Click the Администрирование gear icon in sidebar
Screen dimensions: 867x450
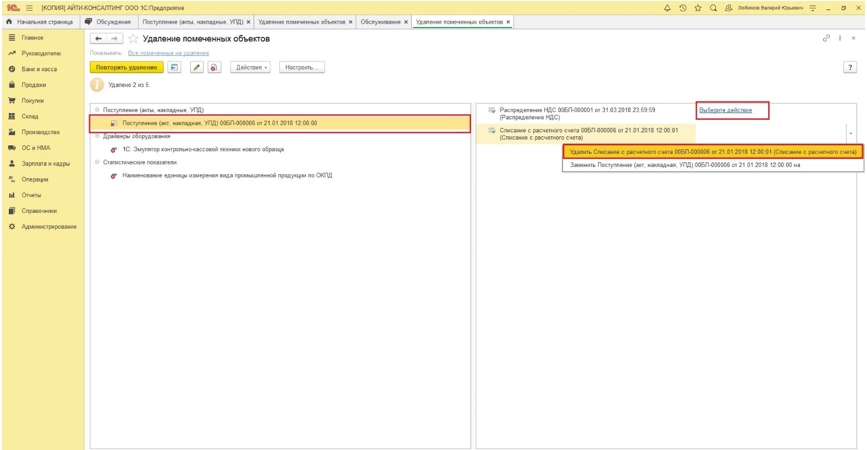point(12,227)
